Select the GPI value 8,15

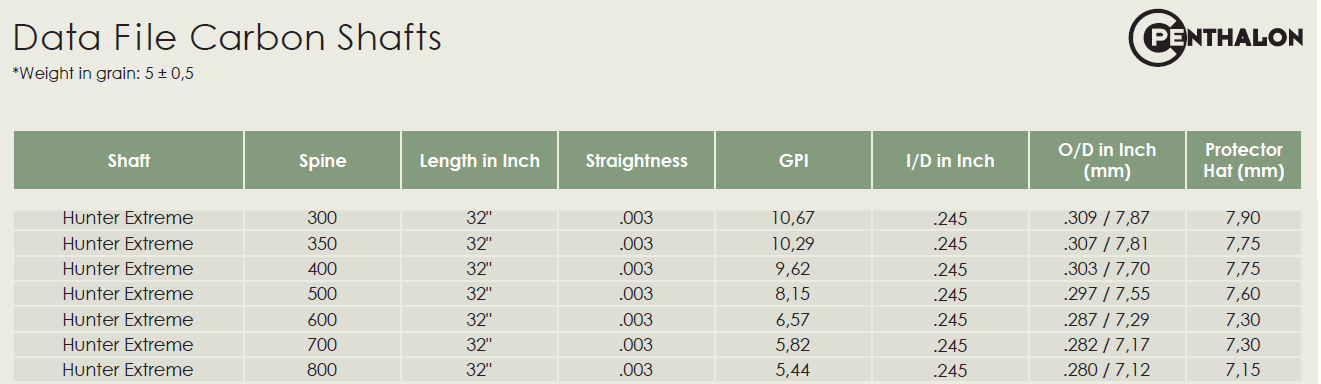[x=793, y=294]
